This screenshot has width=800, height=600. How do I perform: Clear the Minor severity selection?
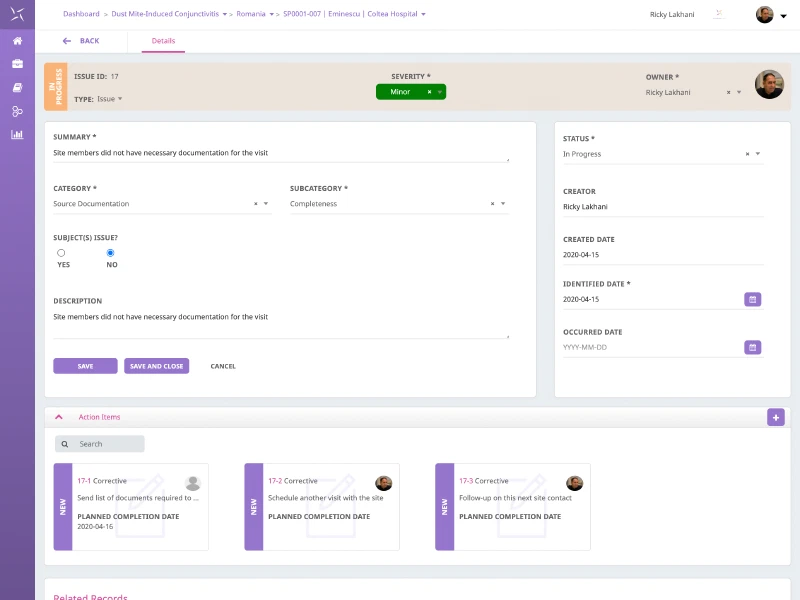point(430,92)
